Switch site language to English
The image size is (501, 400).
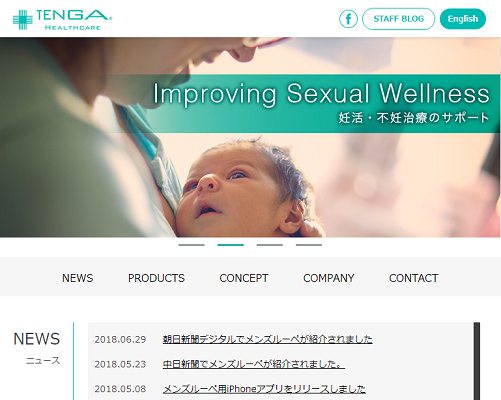click(463, 19)
